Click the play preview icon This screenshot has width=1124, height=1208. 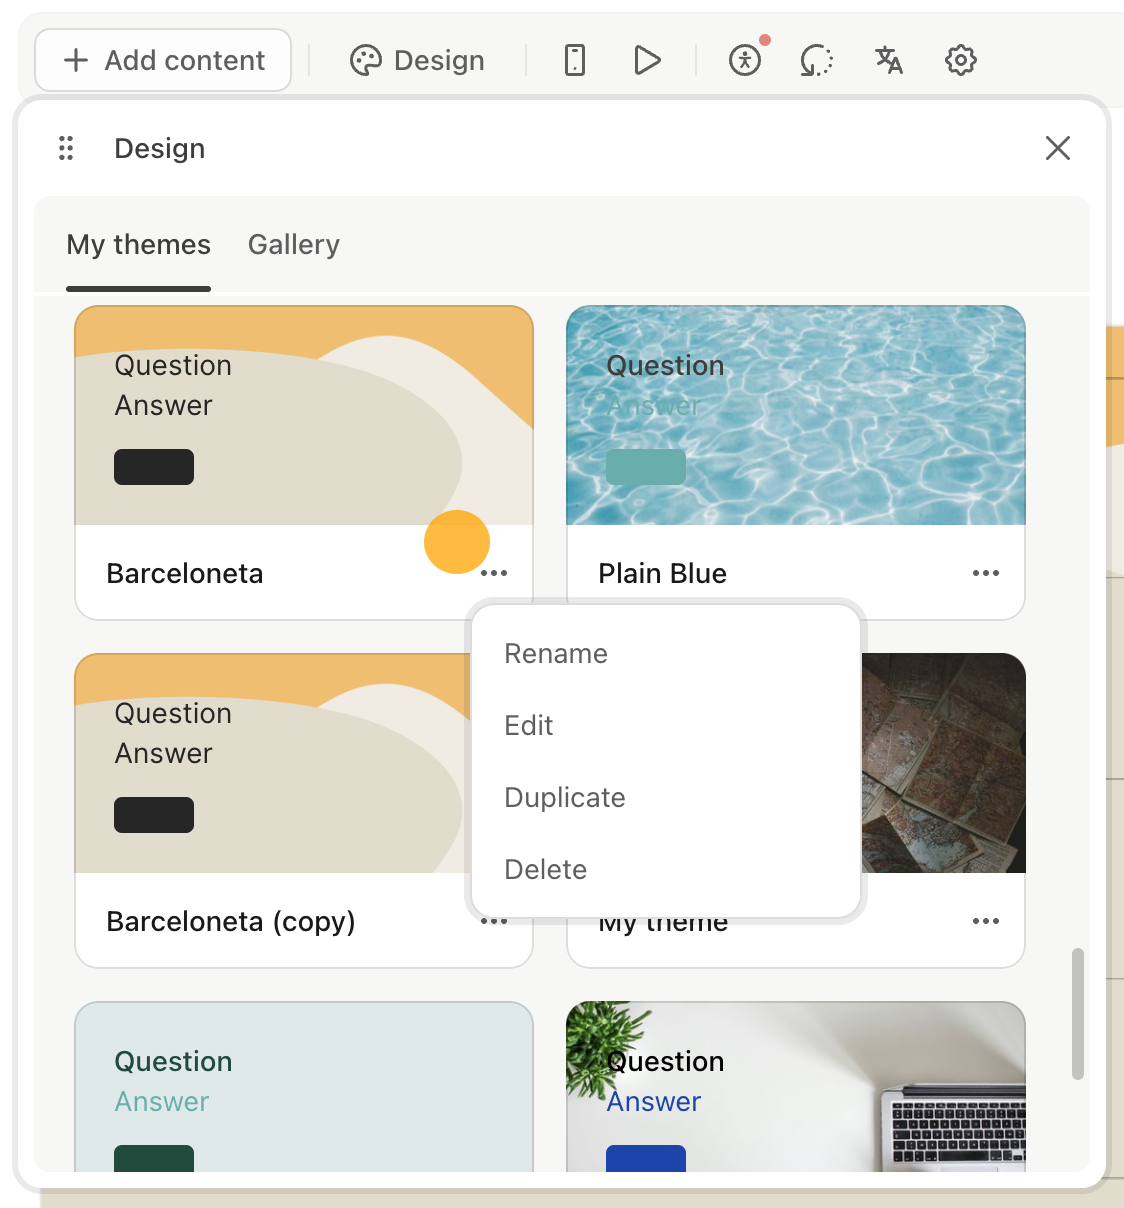pos(647,60)
